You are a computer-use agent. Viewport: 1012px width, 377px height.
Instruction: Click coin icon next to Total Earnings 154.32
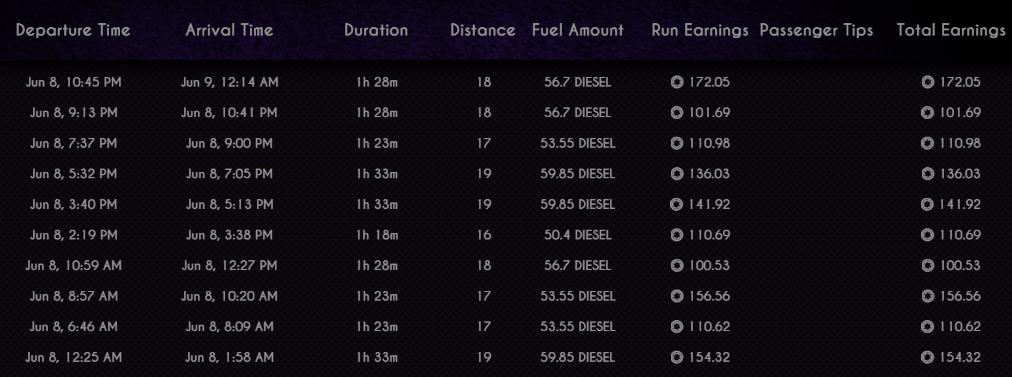pyautogui.click(x=927, y=357)
